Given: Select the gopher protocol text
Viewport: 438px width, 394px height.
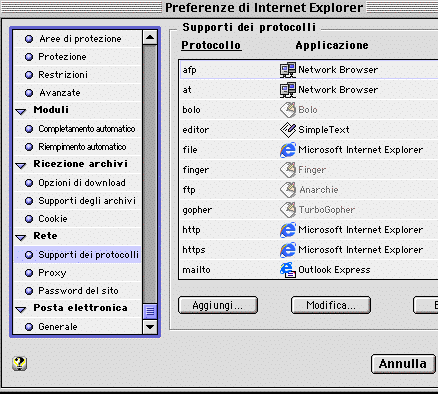Looking at the screenshot, I should pos(197,210).
